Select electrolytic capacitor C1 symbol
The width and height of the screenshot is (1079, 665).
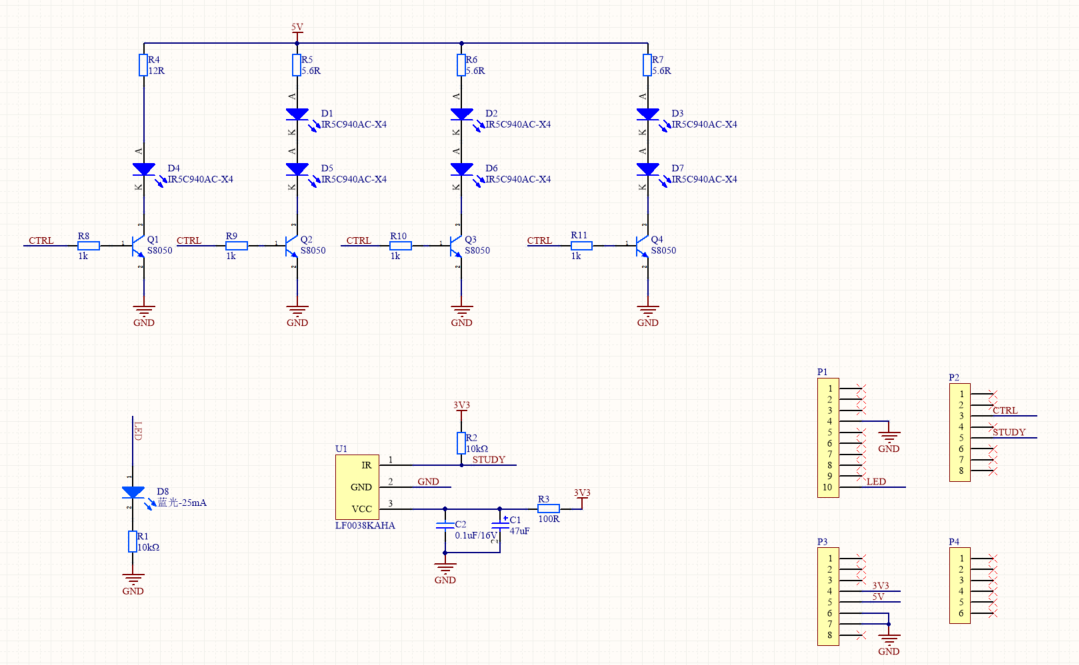(x=500, y=525)
